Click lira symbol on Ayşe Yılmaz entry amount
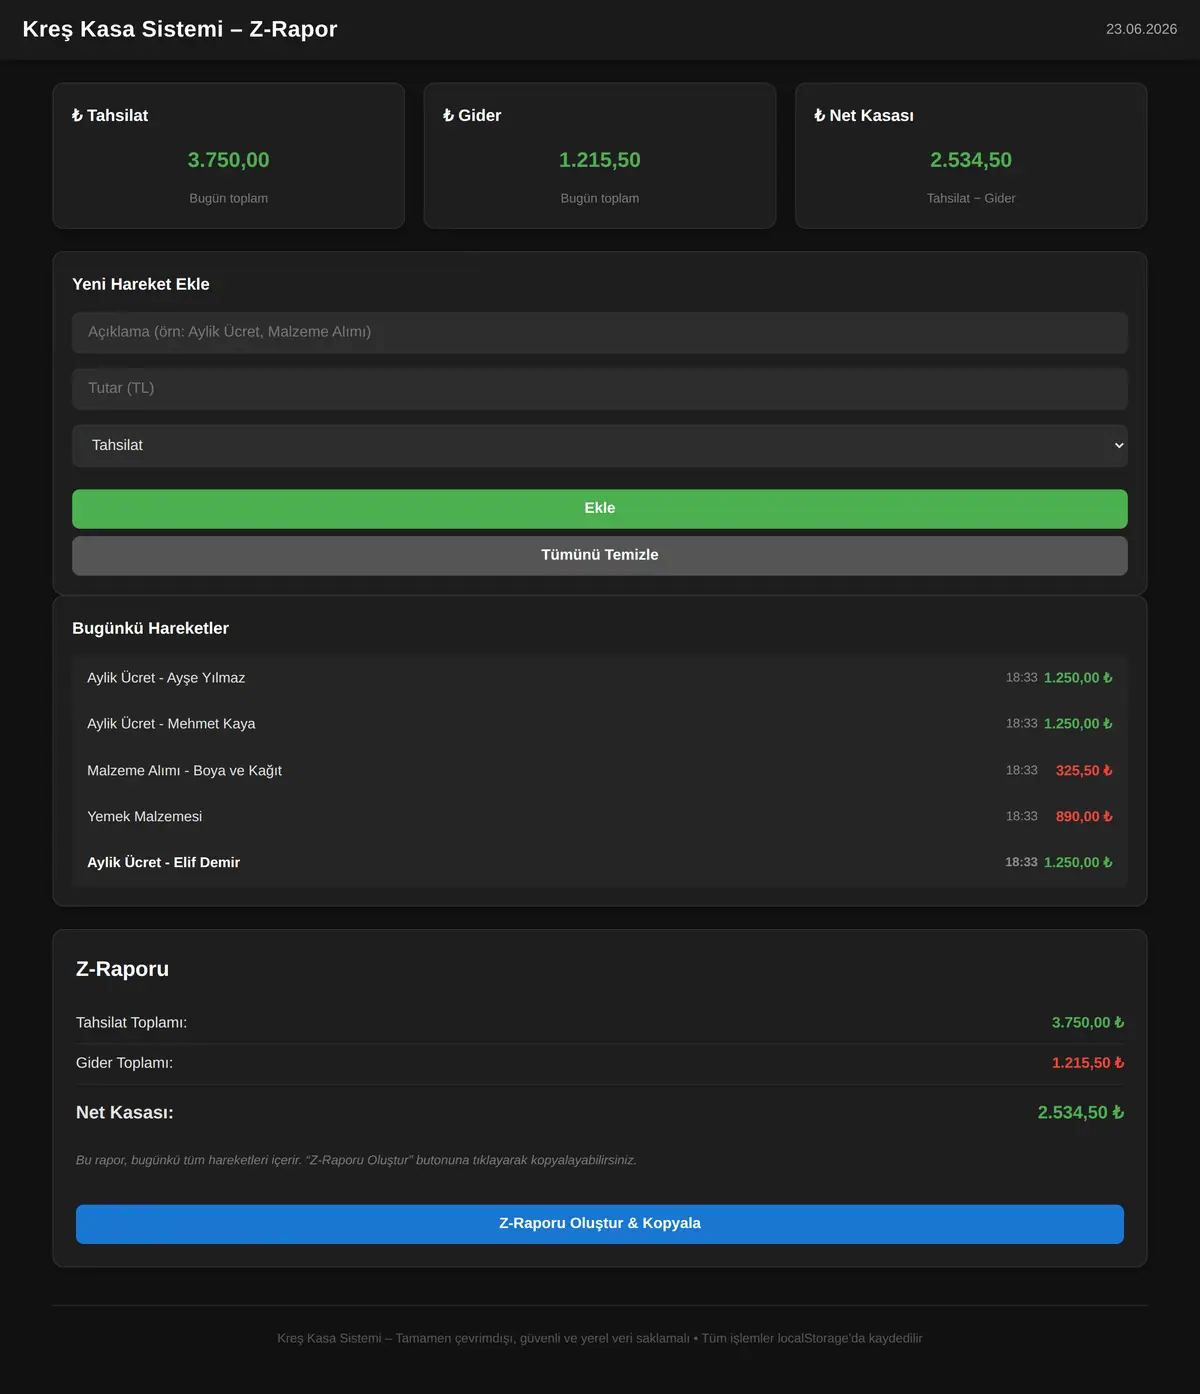This screenshot has width=1200, height=1394. point(1107,678)
